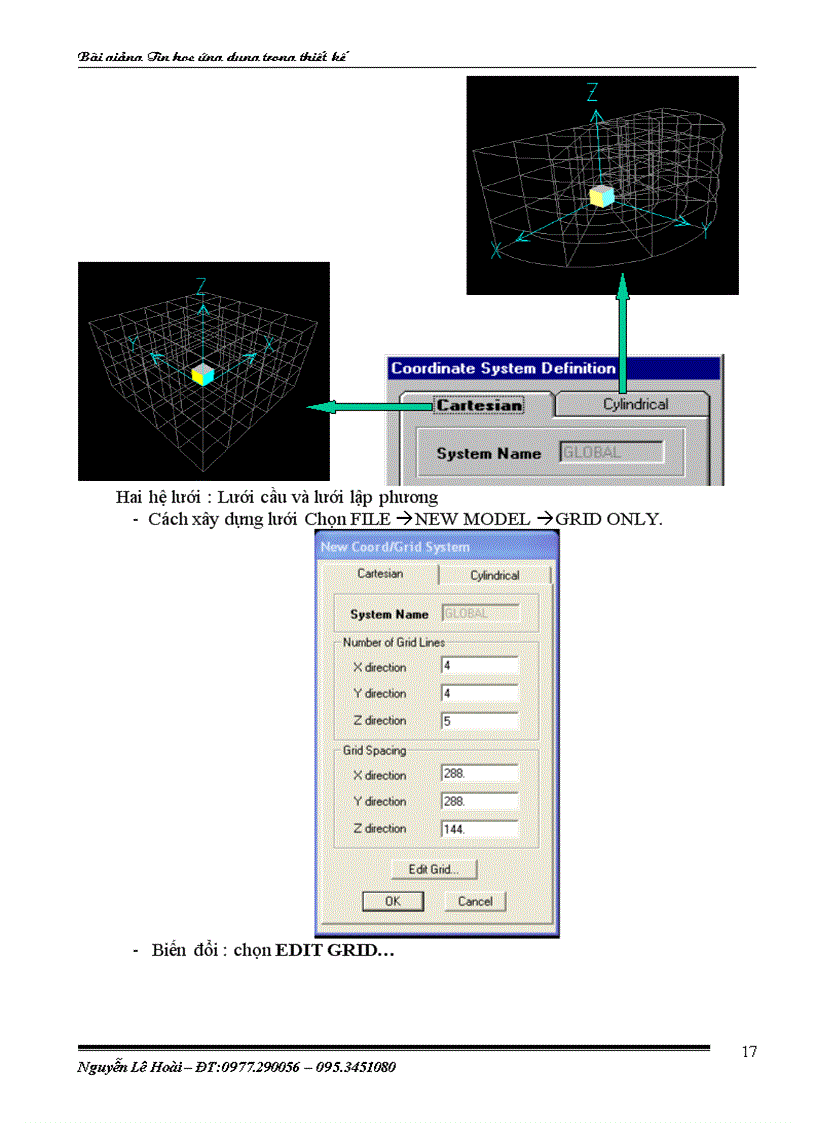Viewport: 816px width, 1123px height.
Task: Click the yellow cube in the Cartesian grid preview
Action: pos(203,376)
